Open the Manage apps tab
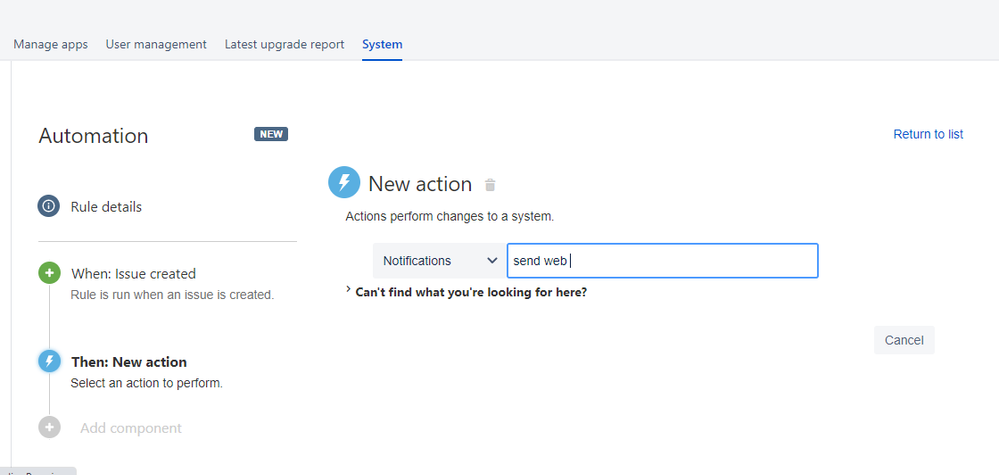Viewport: 999px width, 475px height. tap(50, 45)
